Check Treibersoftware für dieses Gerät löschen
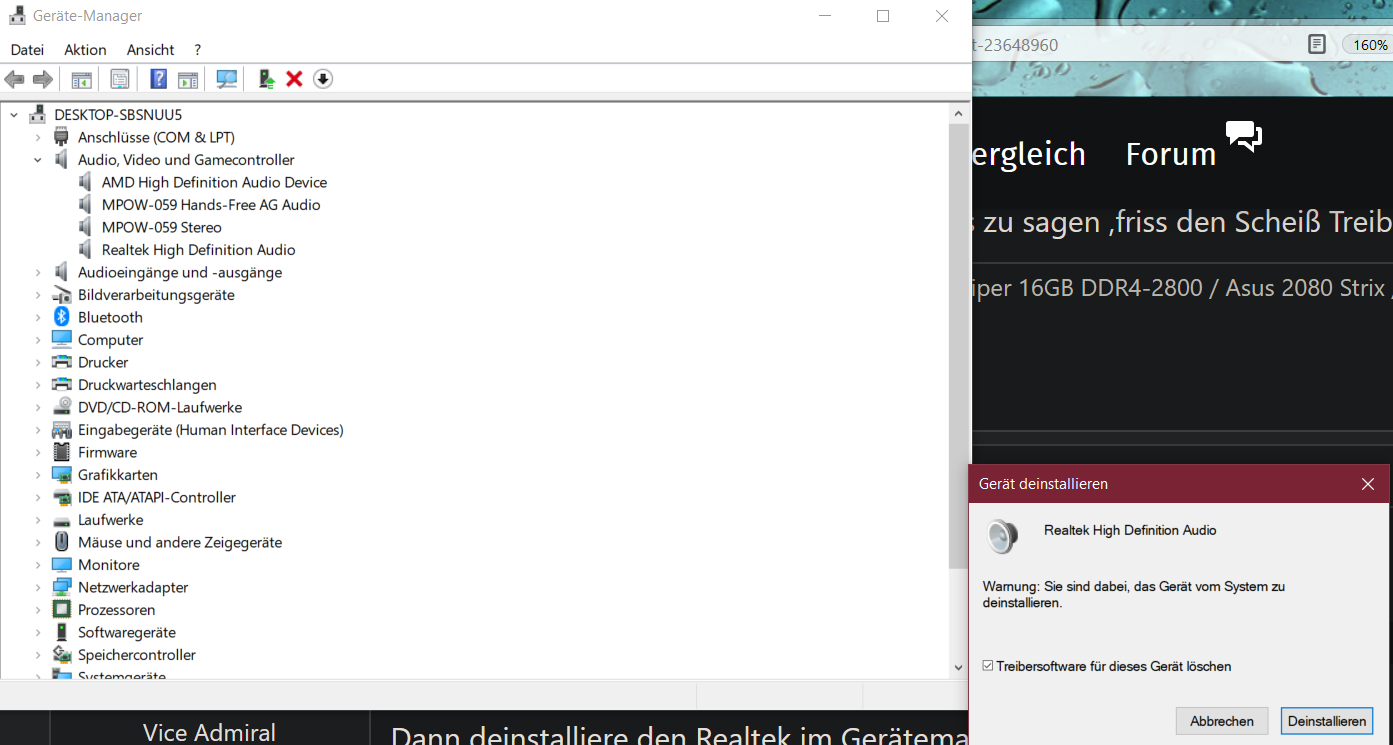This screenshot has height=745, width=1393. pos(986,666)
